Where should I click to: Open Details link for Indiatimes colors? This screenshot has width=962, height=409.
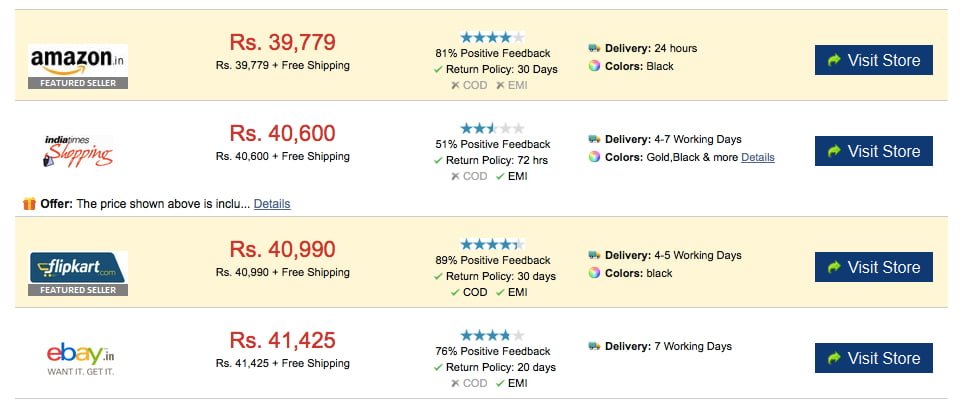tap(758, 157)
